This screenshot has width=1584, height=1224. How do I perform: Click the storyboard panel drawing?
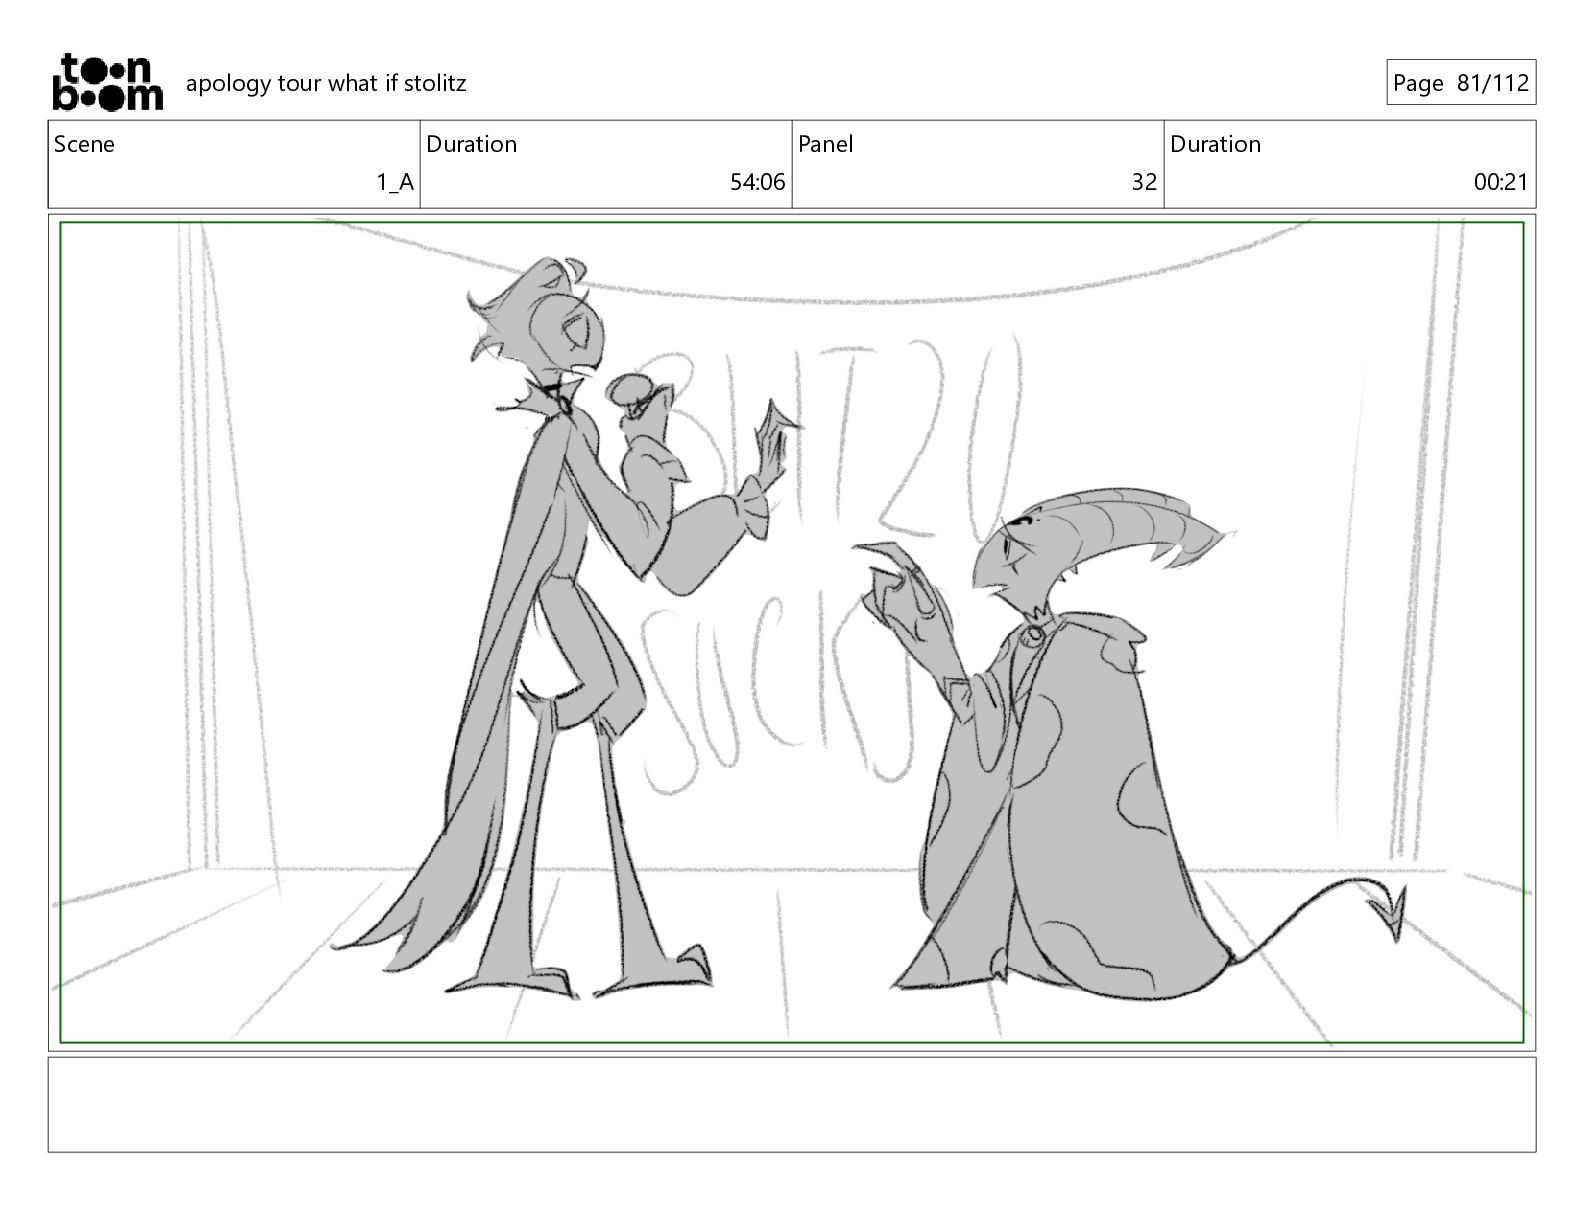(x=792, y=632)
